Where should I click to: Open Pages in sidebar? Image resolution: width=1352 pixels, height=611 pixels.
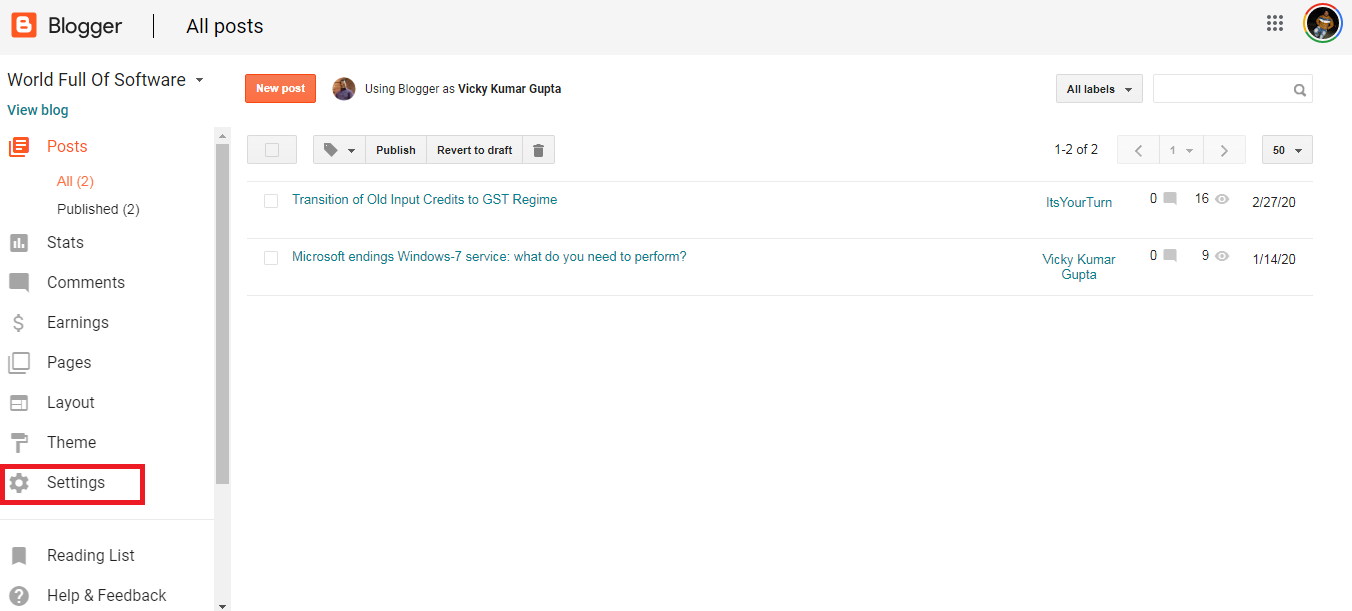tap(69, 363)
